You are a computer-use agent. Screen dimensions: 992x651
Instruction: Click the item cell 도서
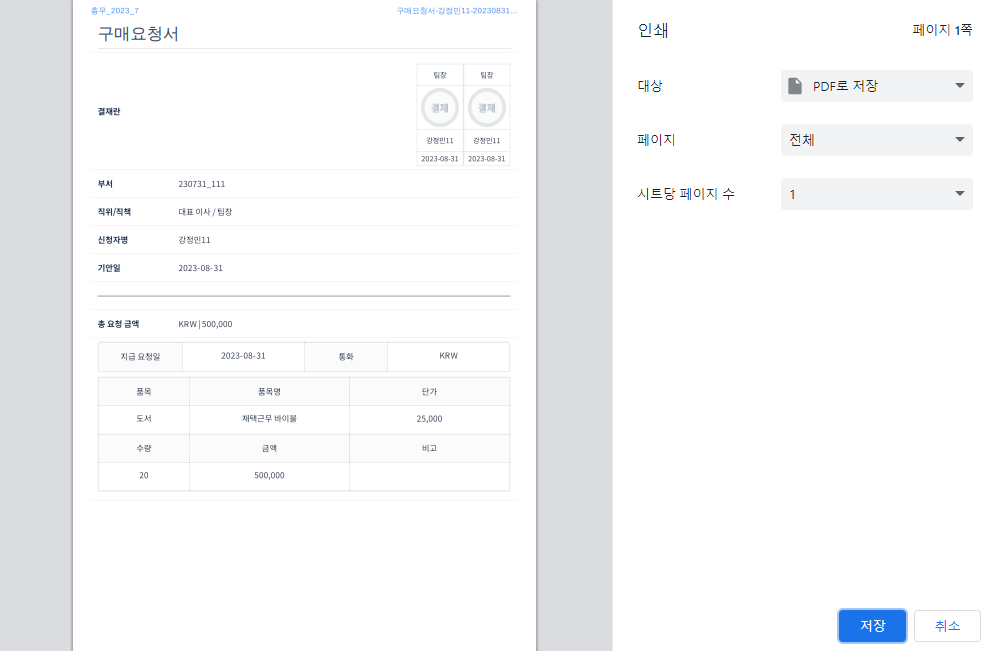144,419
